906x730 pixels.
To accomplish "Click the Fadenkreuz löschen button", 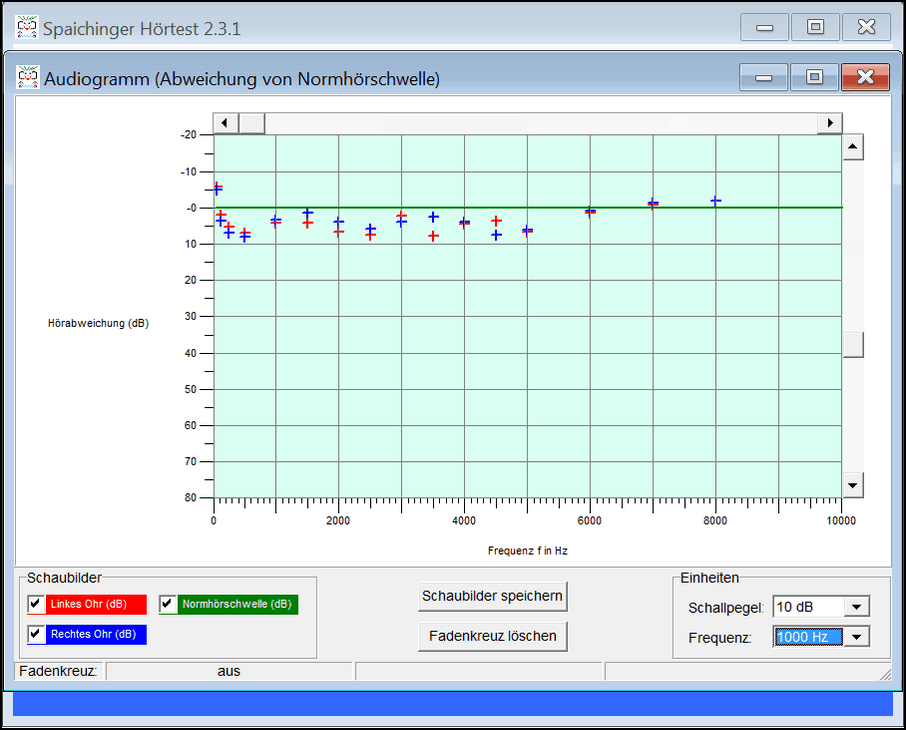I will [x=492, y=636].
